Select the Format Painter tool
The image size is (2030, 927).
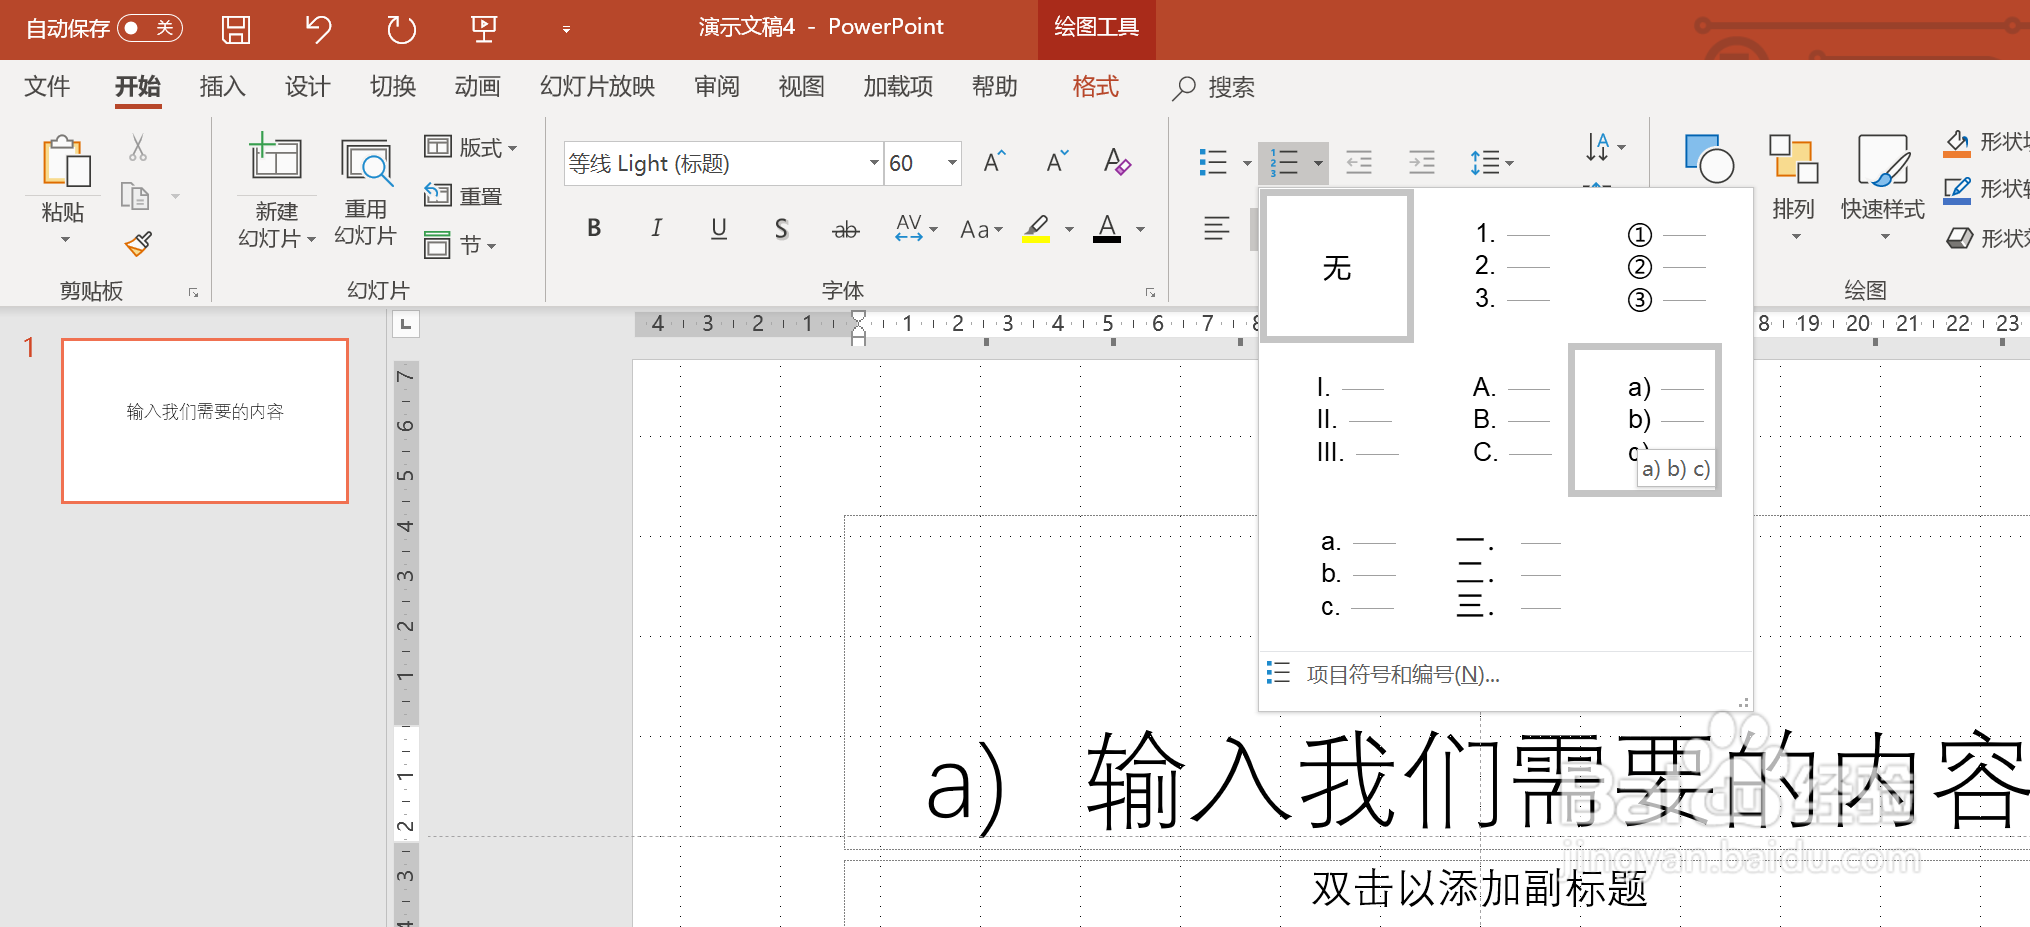click(x=139, y=244)
